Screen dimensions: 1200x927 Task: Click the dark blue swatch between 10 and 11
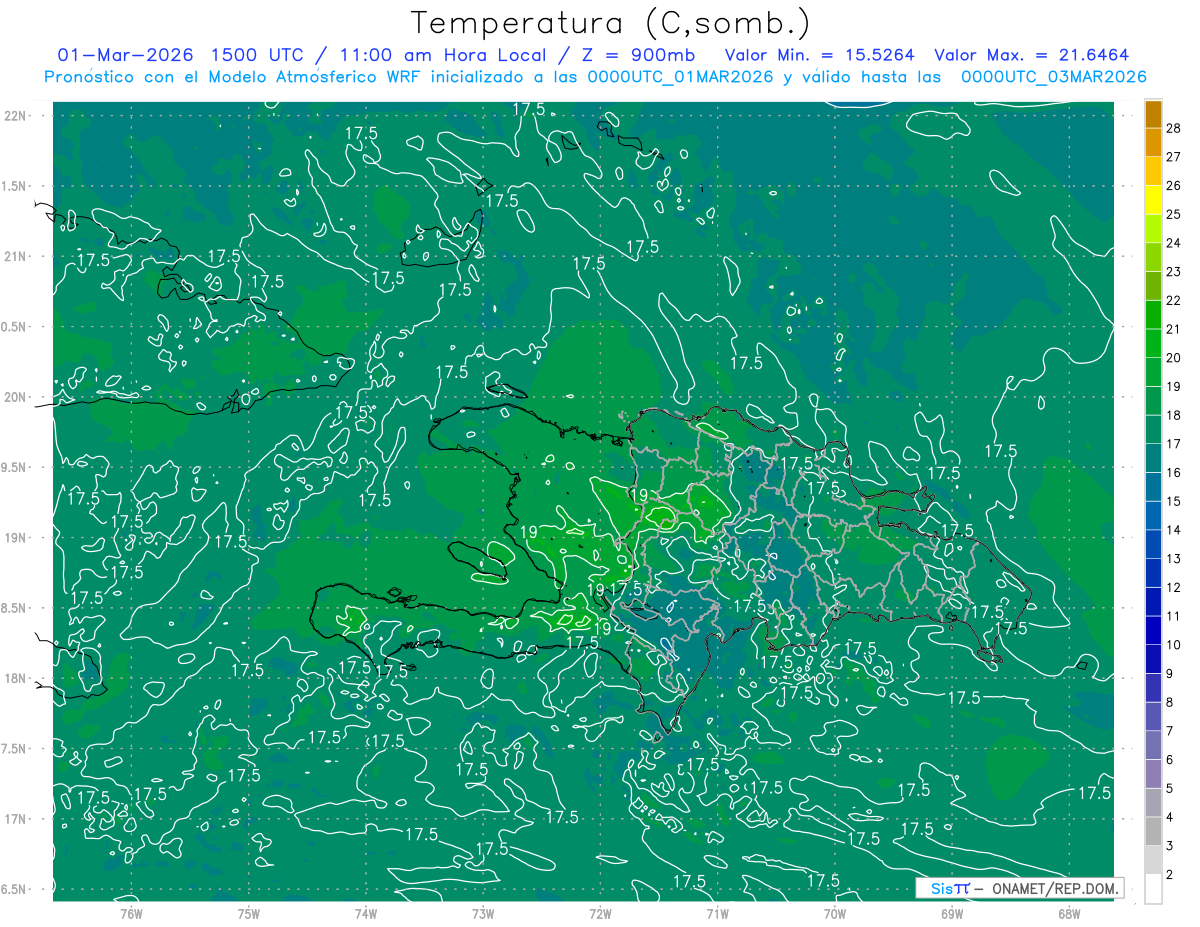click(x=1153, y=631)
